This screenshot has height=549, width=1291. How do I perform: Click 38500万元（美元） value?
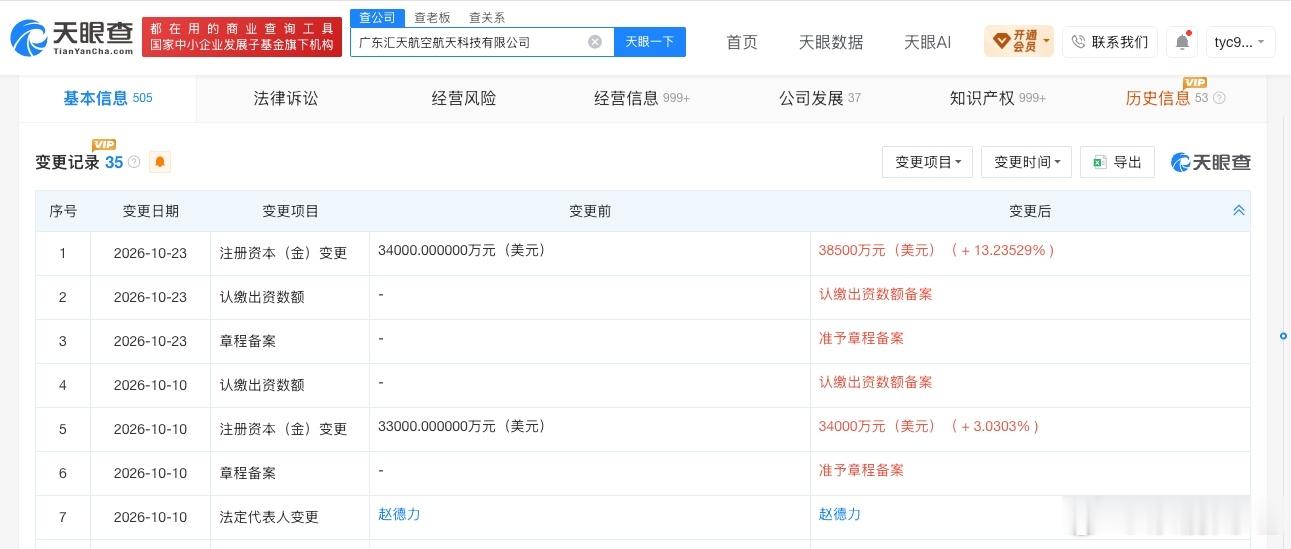877,250
